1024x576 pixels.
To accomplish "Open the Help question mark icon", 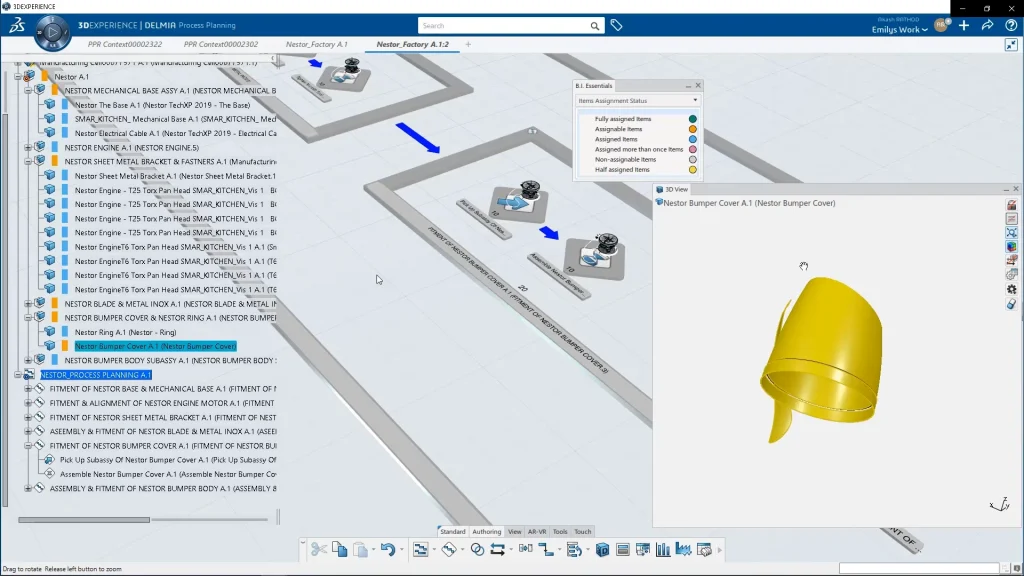I will pyautogui.click(x=1011, y=25).
